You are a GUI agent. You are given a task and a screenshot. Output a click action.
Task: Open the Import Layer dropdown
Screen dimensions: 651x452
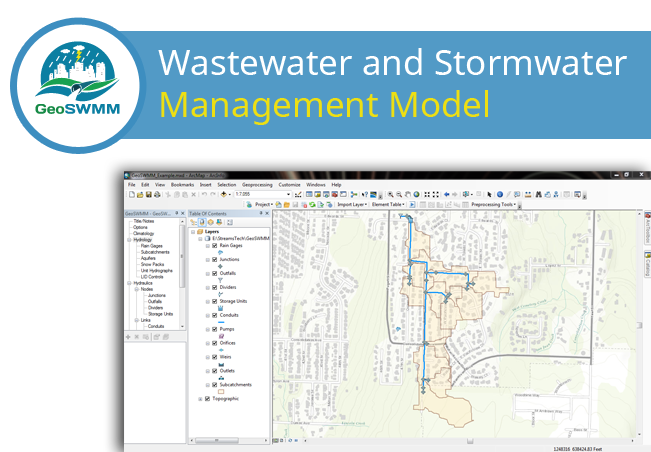click(352, 205)
